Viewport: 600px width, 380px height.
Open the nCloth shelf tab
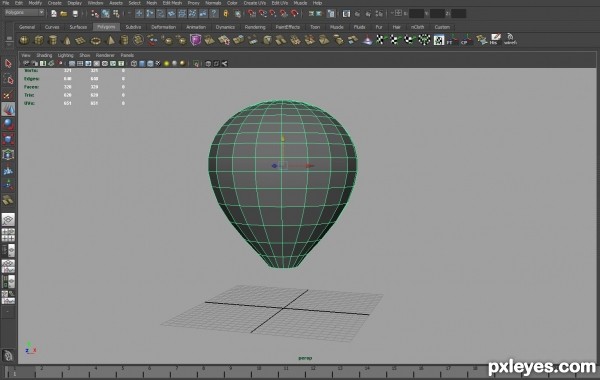pyautogui.click(x=417, y=27)
